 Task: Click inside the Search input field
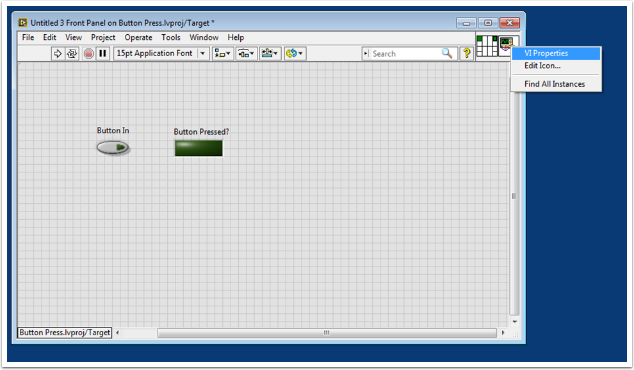tap(404, 53)
